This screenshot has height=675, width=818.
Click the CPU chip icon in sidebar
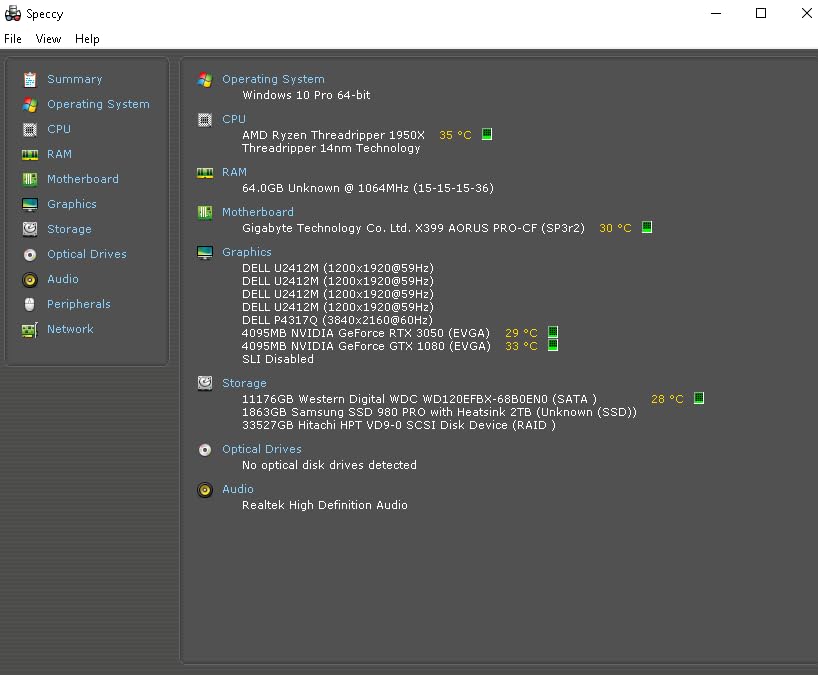(30, 129)
